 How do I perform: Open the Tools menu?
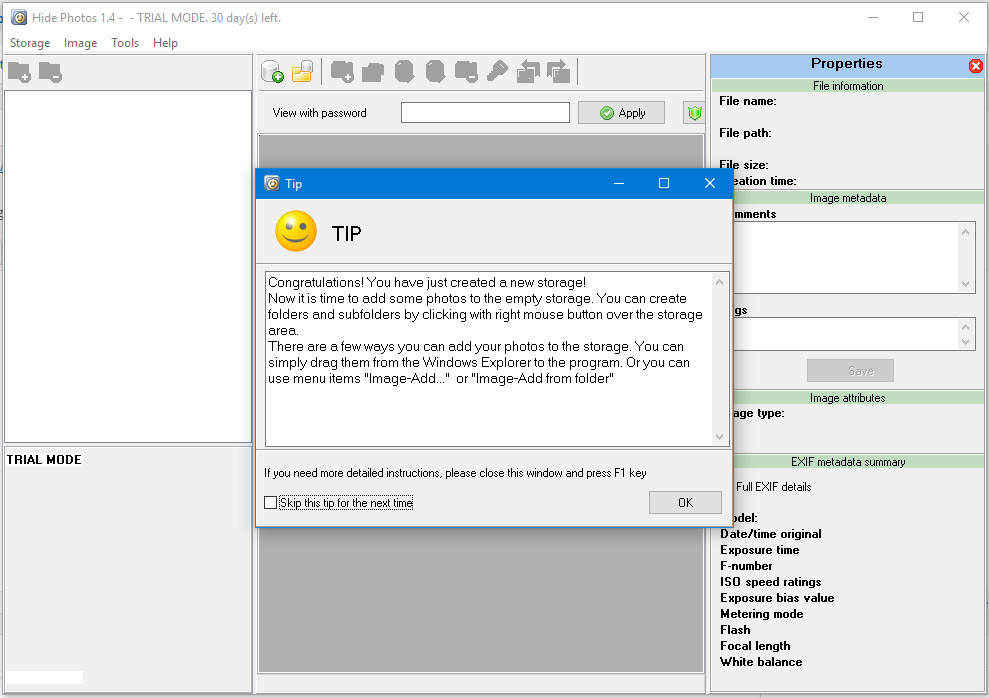coord(125,43)
